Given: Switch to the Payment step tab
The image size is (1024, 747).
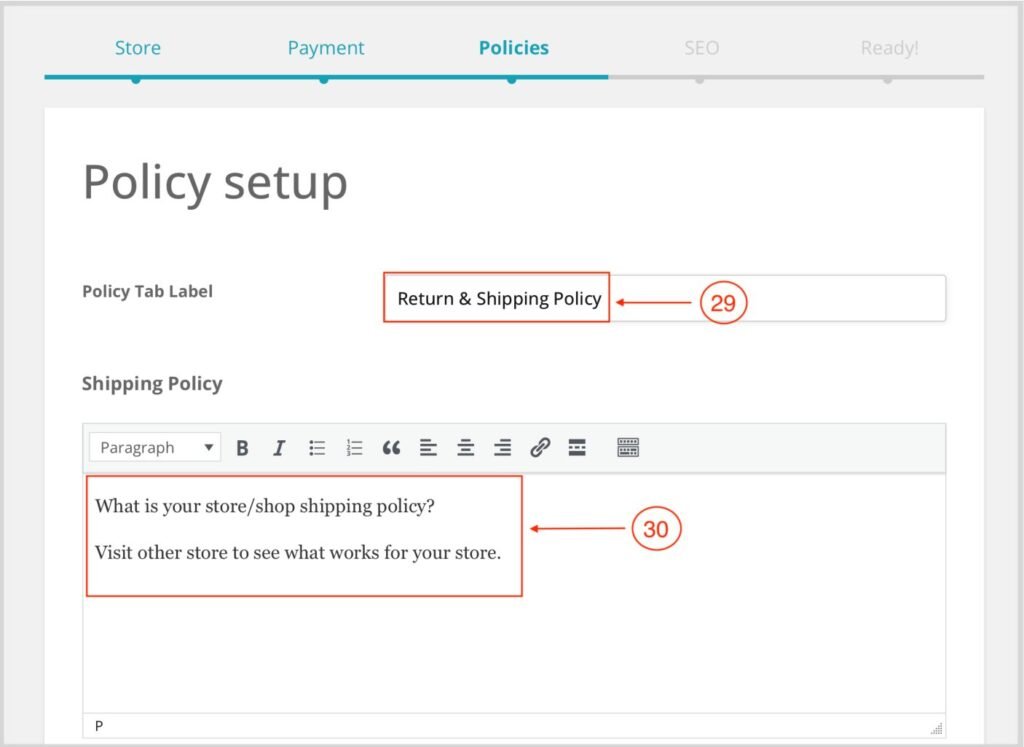Looking at the screenshot, I should (326, 48).
